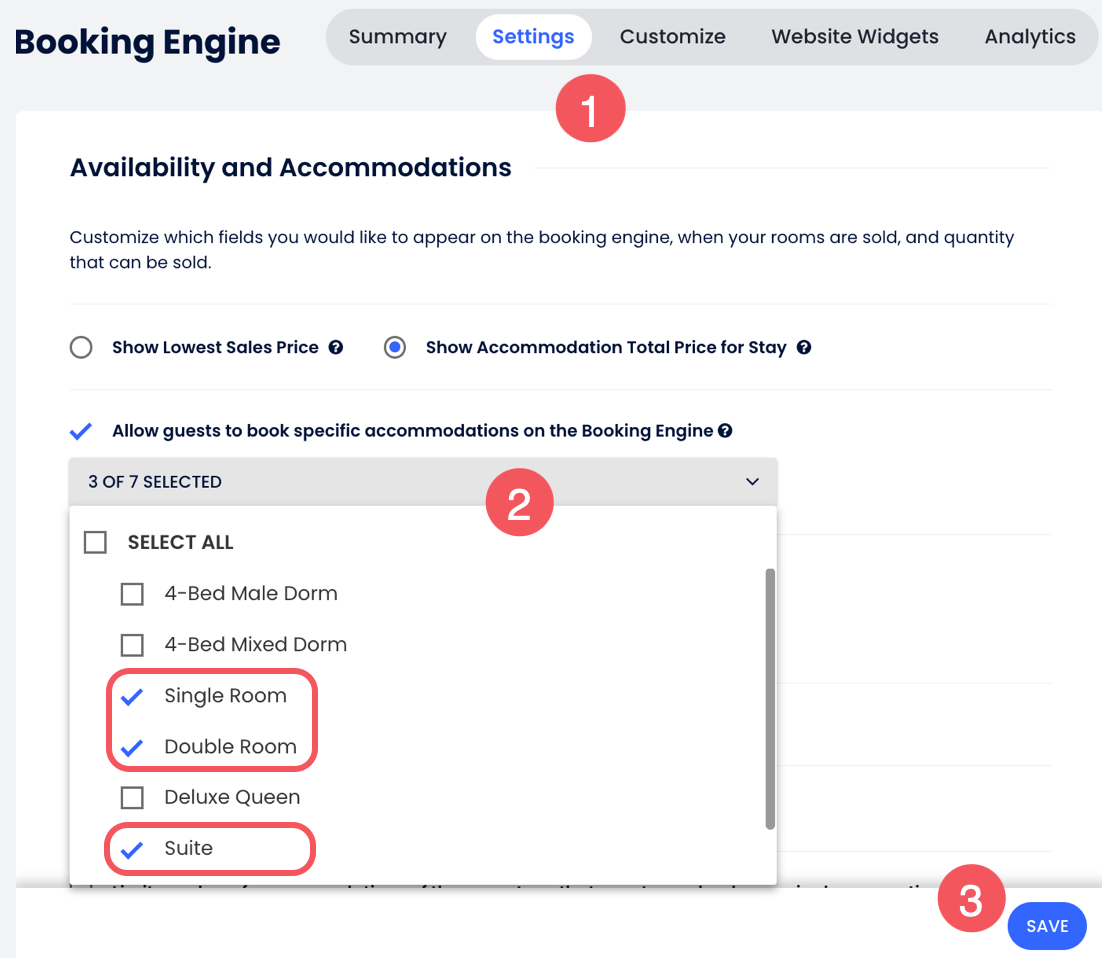Viewport: 1102px width, 958px height.
Task: Uncheck the Suite accommodation
Action: 132,849
